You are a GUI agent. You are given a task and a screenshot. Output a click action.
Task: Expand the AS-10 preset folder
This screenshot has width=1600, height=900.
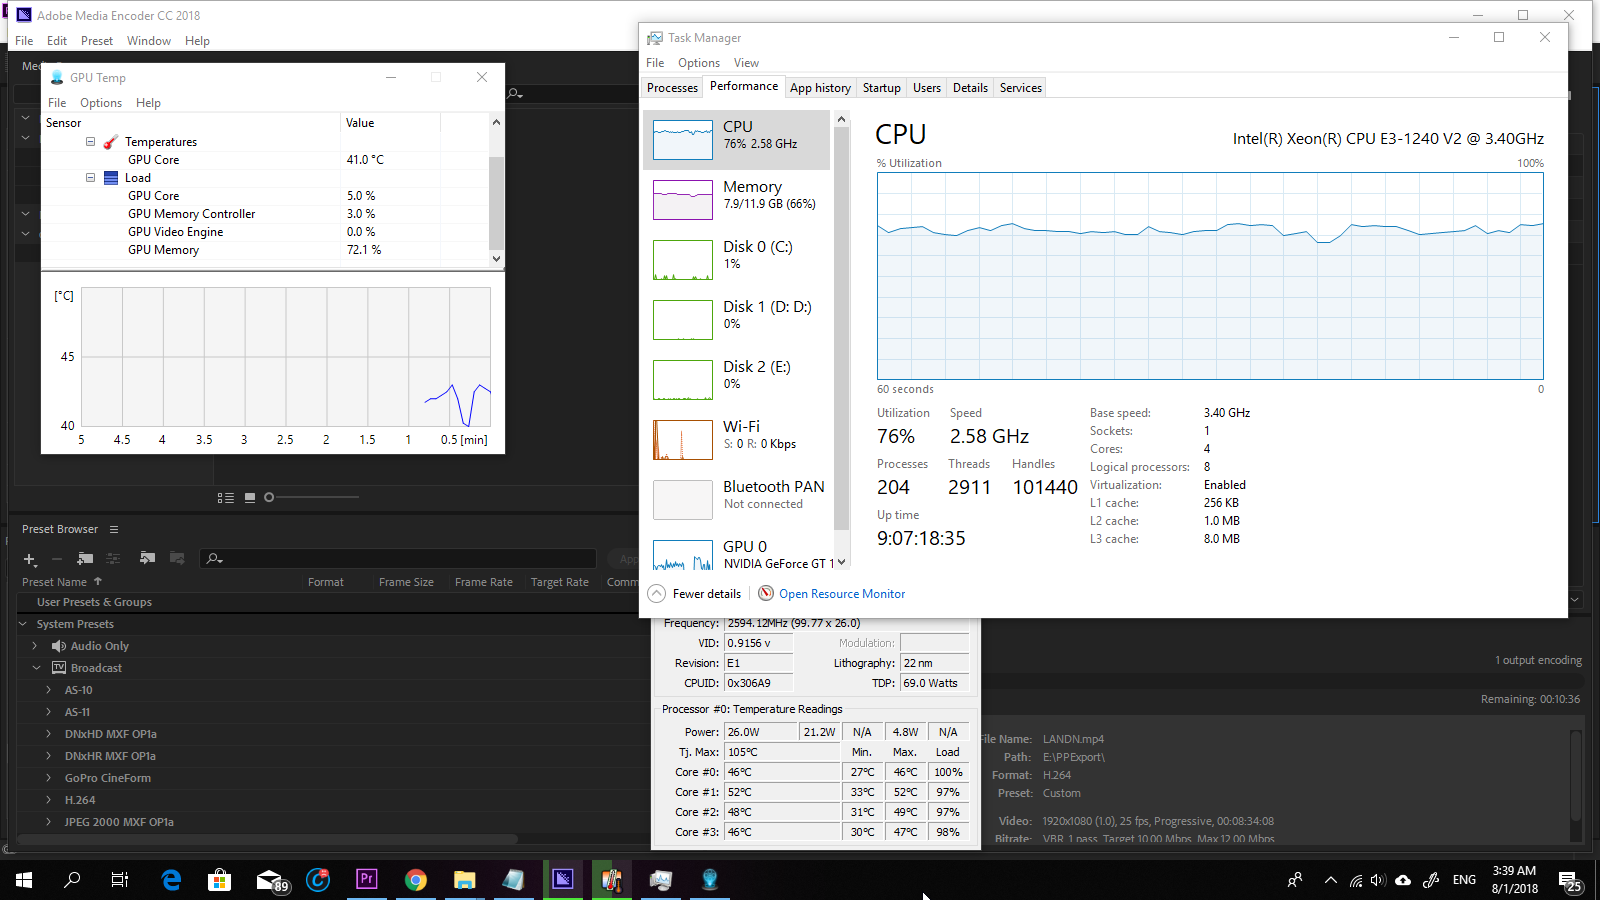point(49,690)
